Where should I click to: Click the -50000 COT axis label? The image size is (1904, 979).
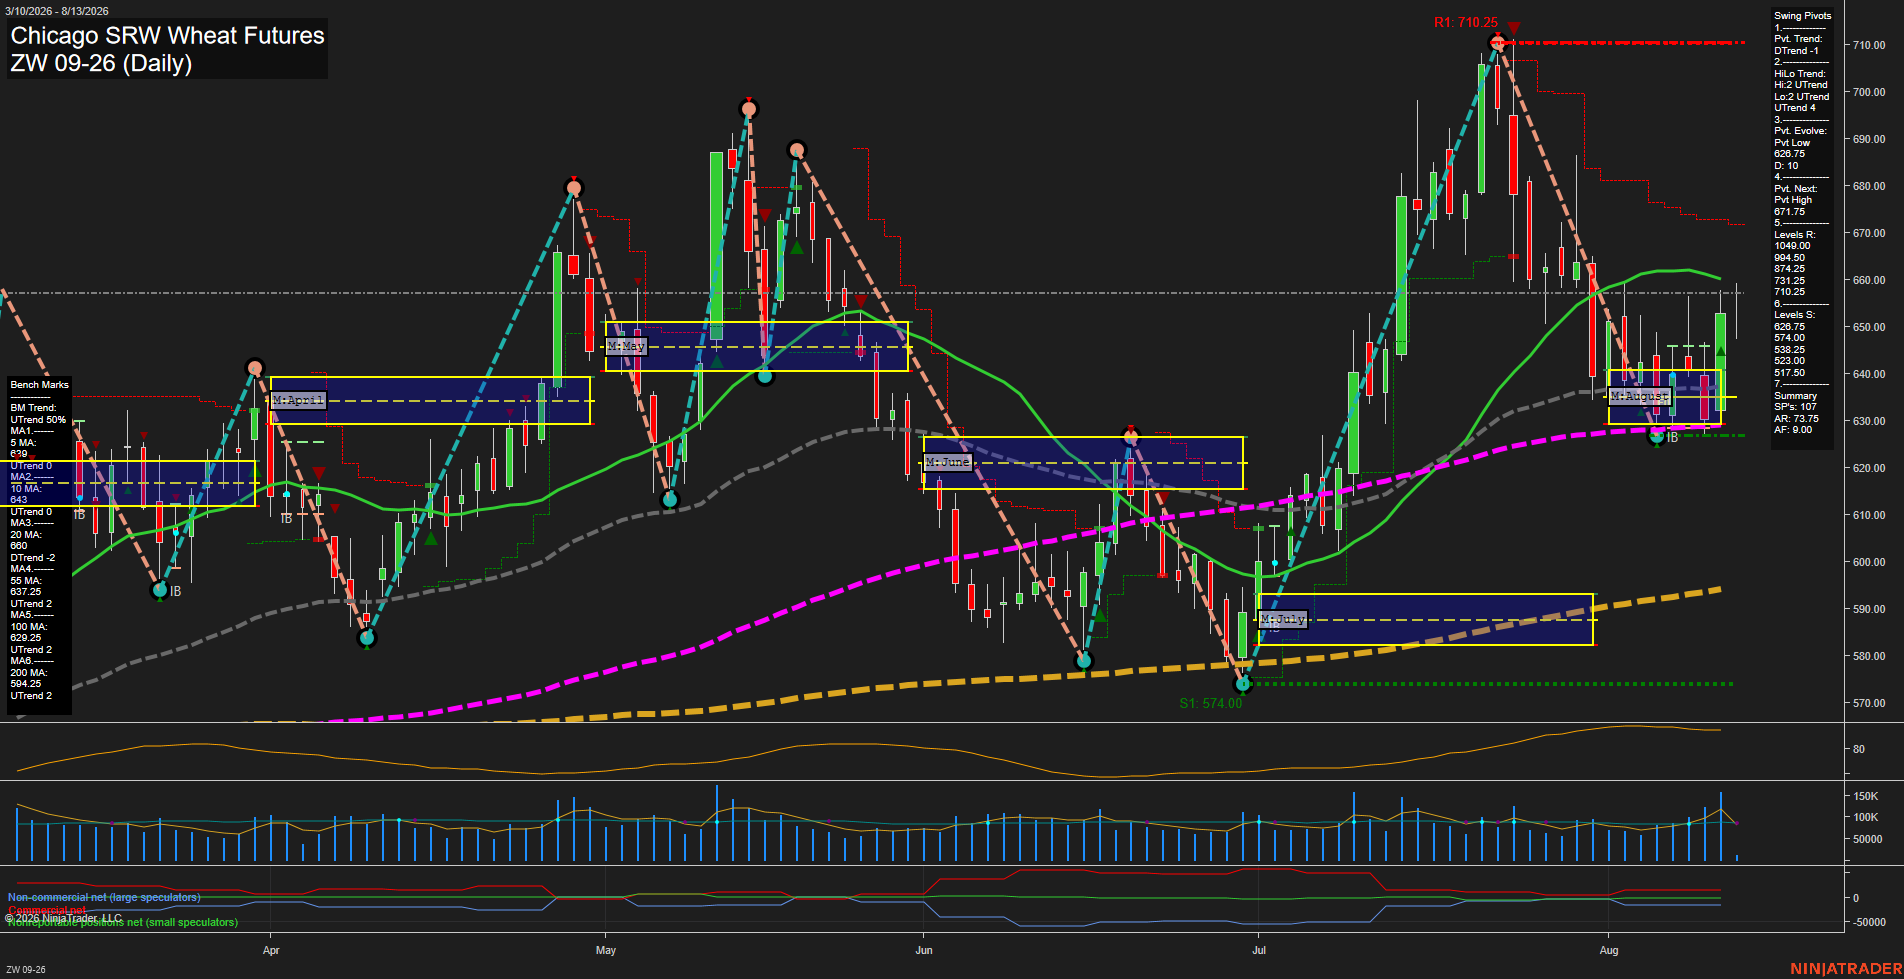pos(1869,922)
